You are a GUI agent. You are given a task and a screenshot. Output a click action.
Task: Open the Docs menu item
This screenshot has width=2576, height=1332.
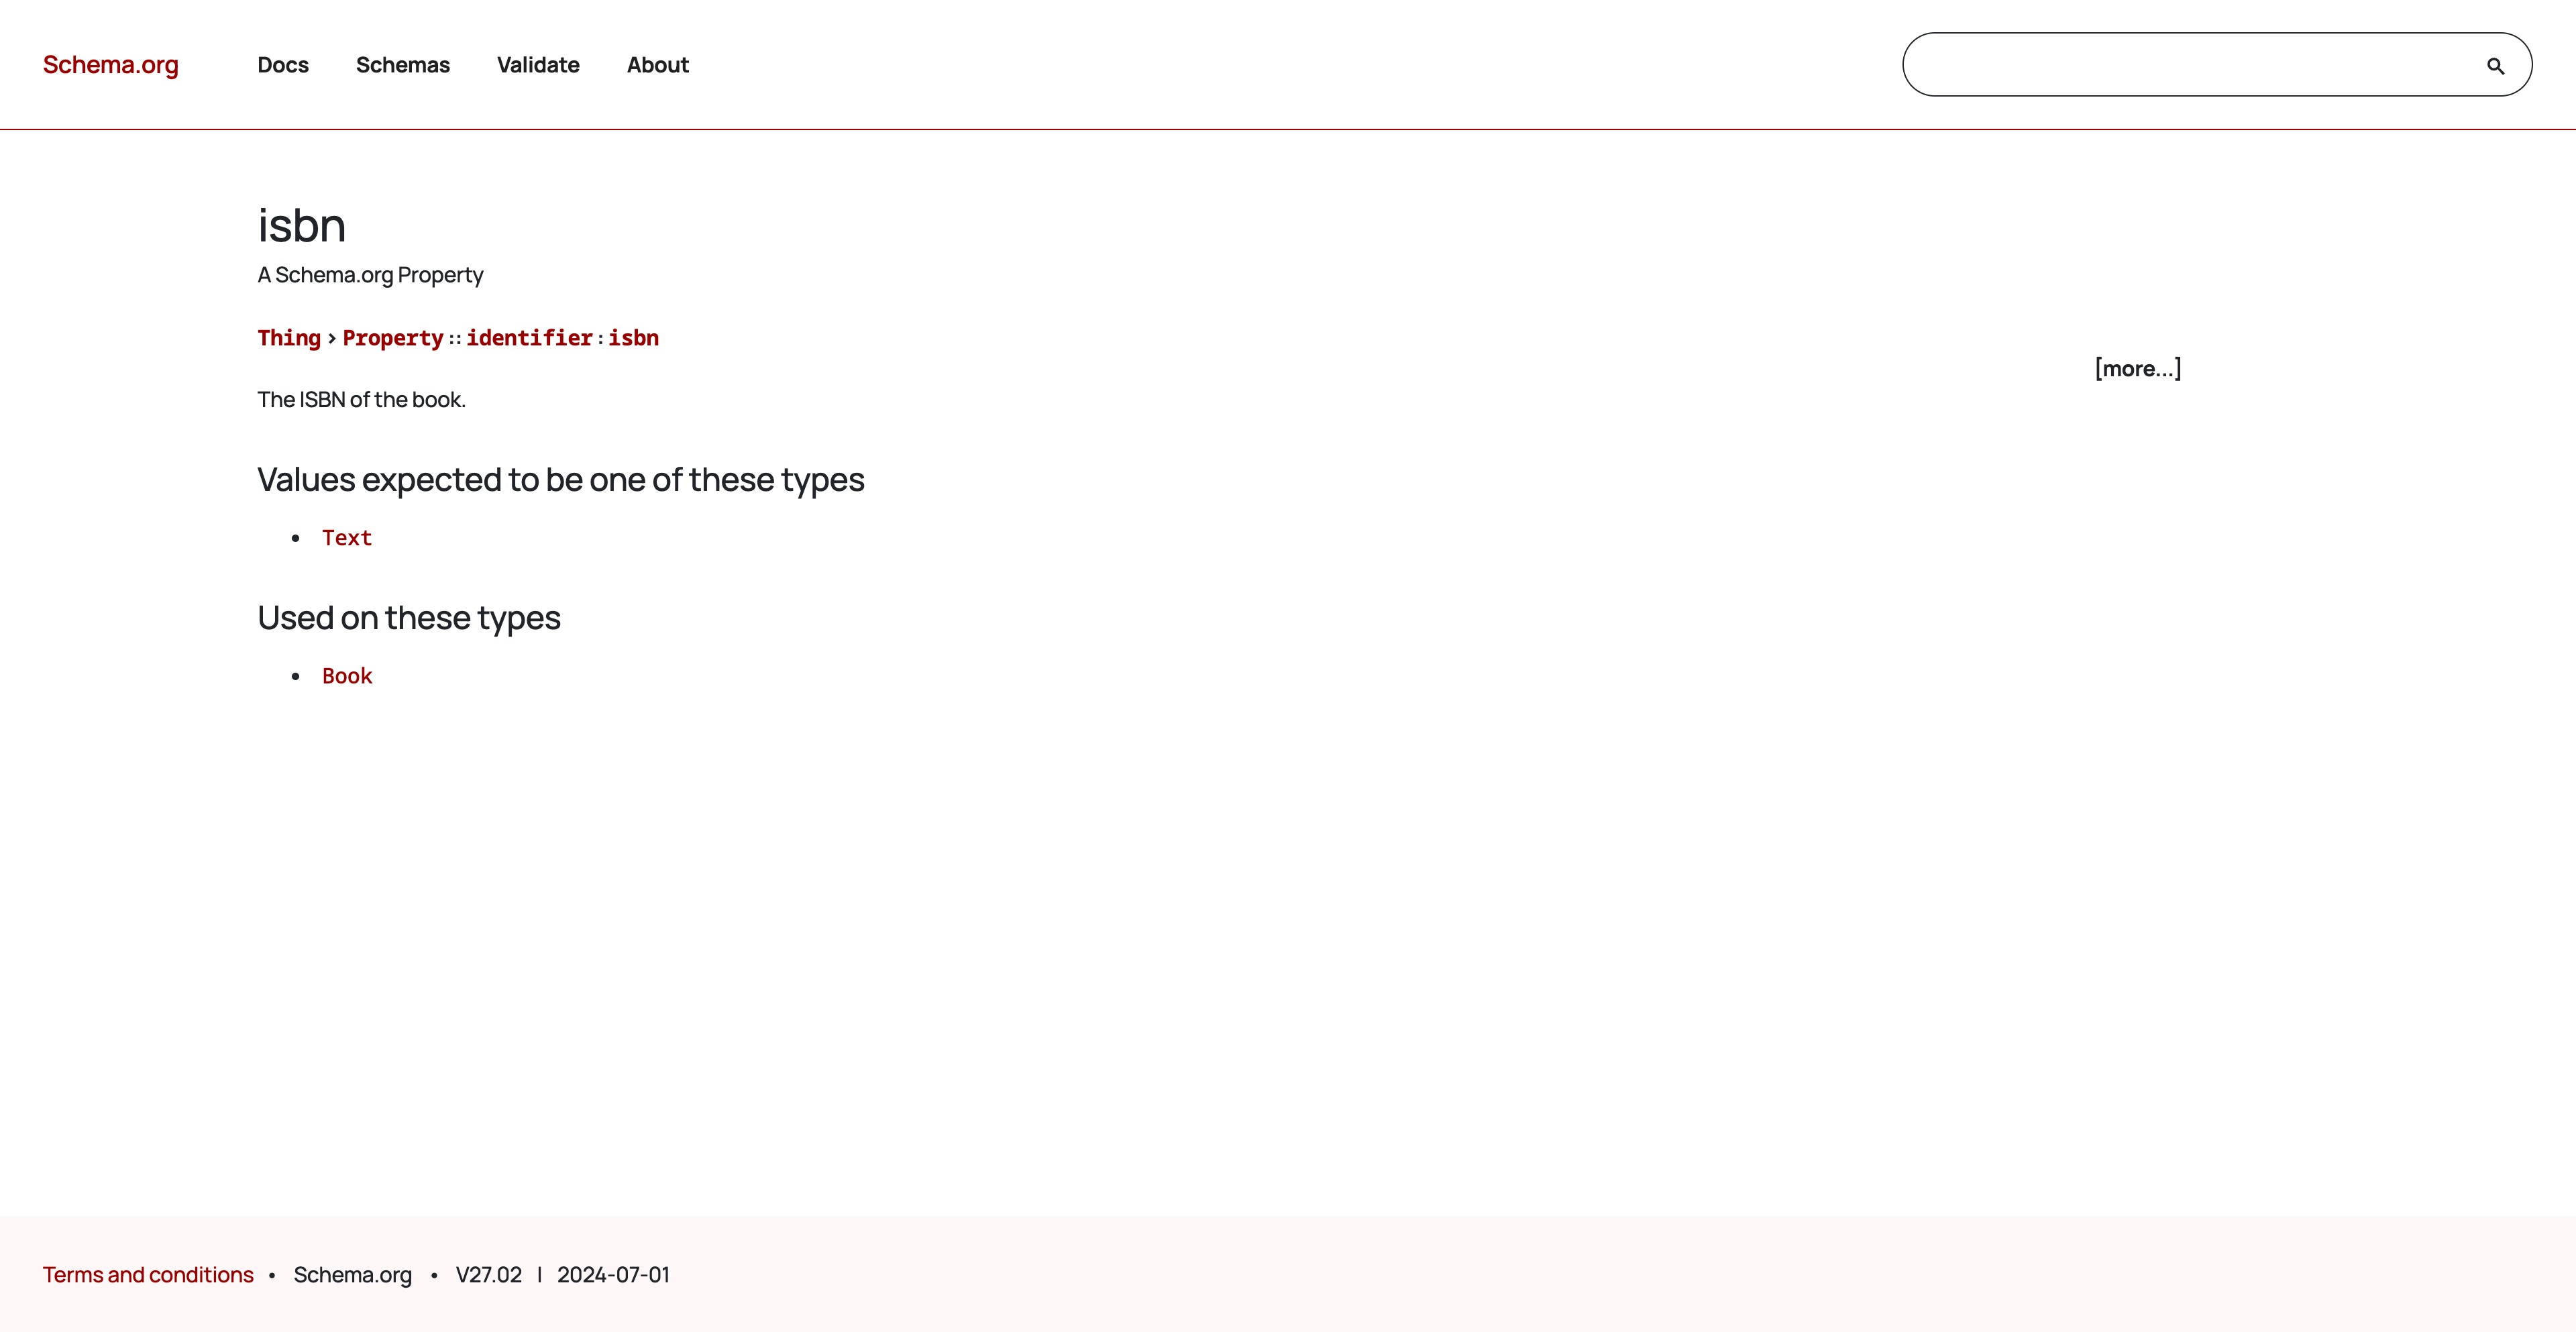[283, 65]
